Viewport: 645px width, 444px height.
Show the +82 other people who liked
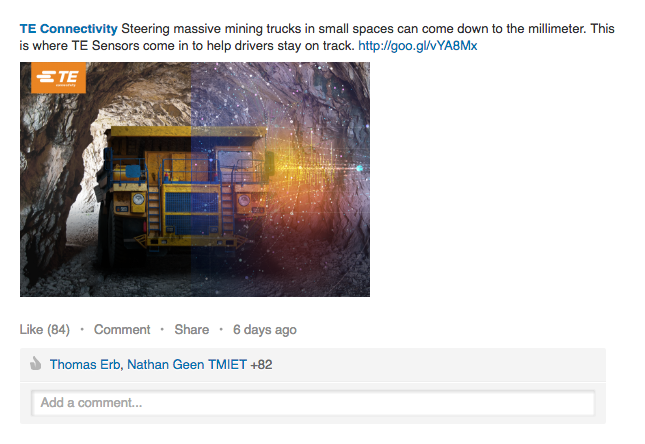(261, 365)
